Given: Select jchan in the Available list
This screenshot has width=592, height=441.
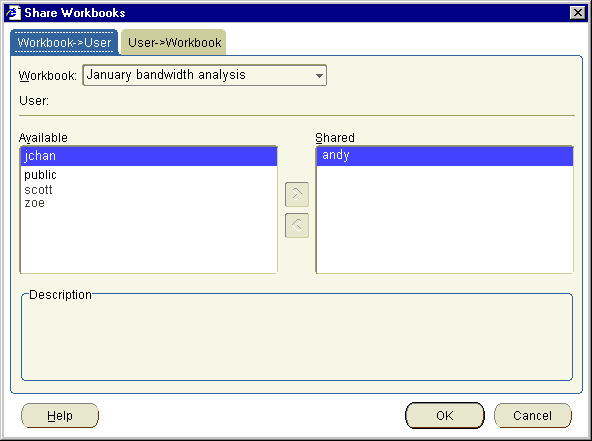Looking at the screenshot, I should (149, 156).
